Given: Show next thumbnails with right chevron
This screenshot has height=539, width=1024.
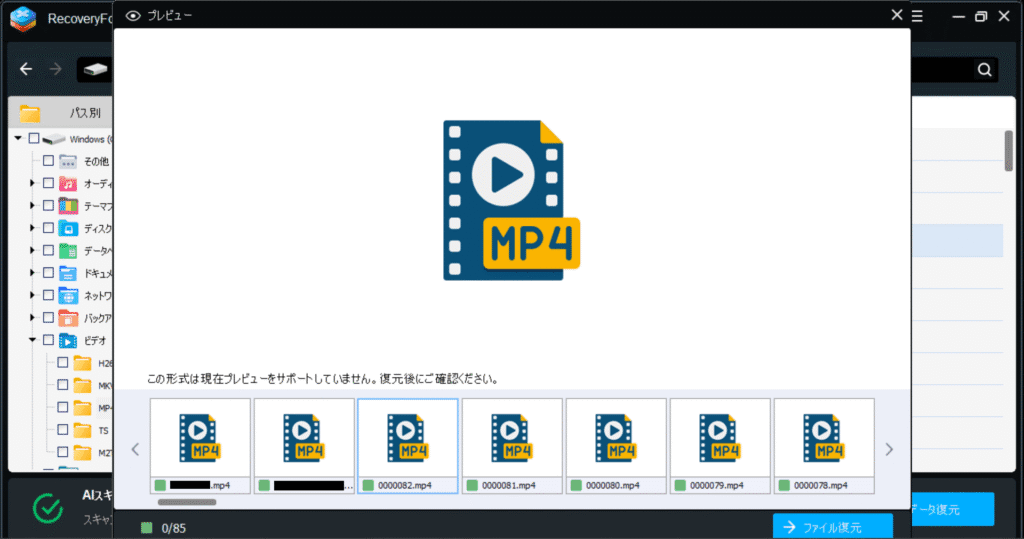Looking at the screenshot, I should pyautogui.click(x=889, y=449).
